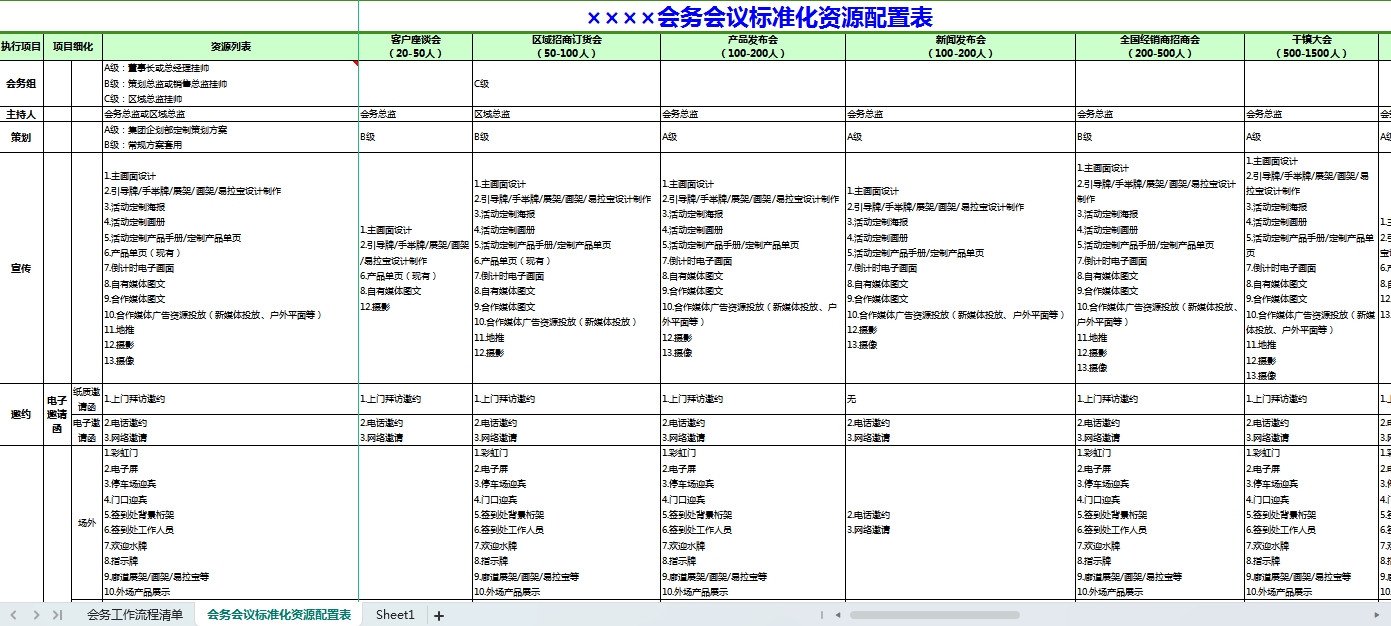Select the 策划 row label
This screenshot has width=1391, height=626.
[x=21, y=137]
